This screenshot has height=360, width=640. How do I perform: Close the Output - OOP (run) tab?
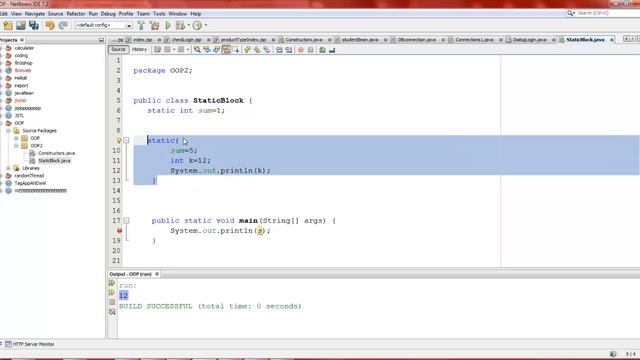pyautogui.click(x=157, y=274)
